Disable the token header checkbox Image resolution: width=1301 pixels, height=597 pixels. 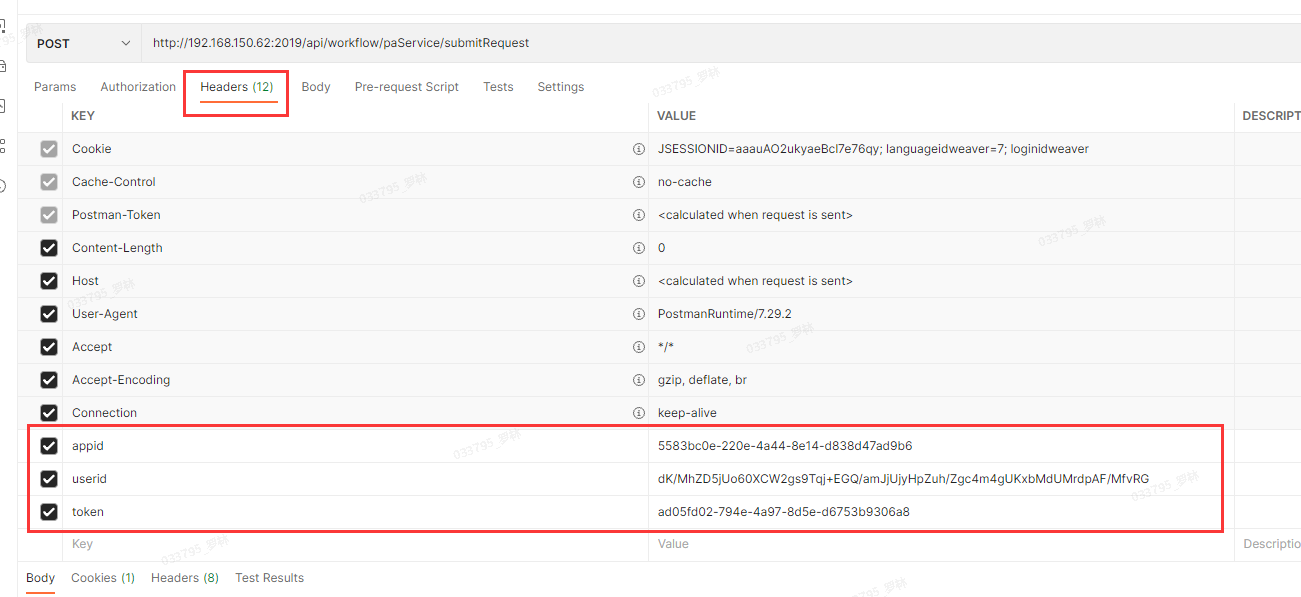(48, 512)
